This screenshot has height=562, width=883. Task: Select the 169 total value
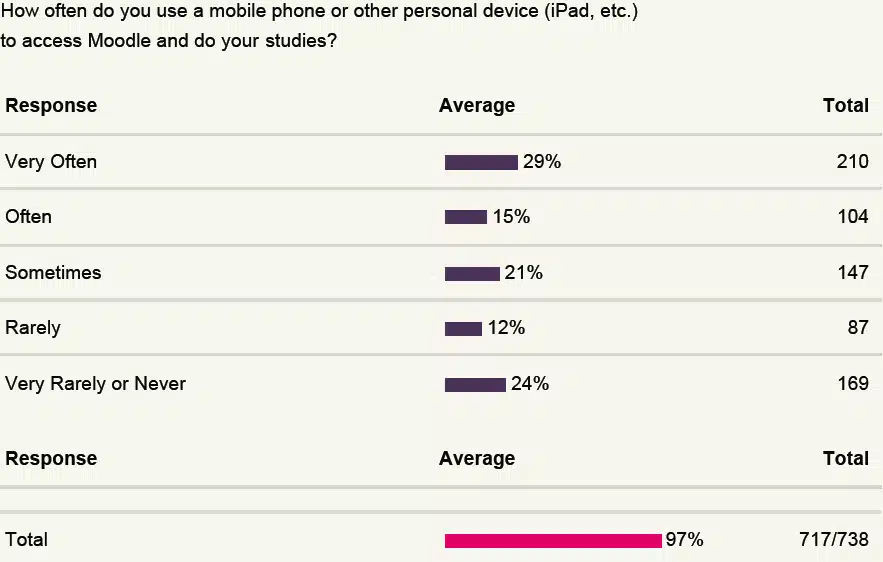click(853, 383)
